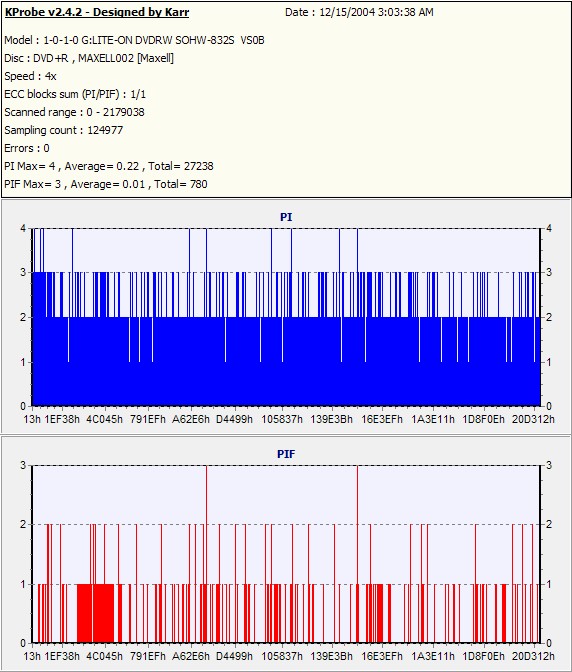
Task: Click the Disc MAXELL002 info line
Action: [89, 58]
